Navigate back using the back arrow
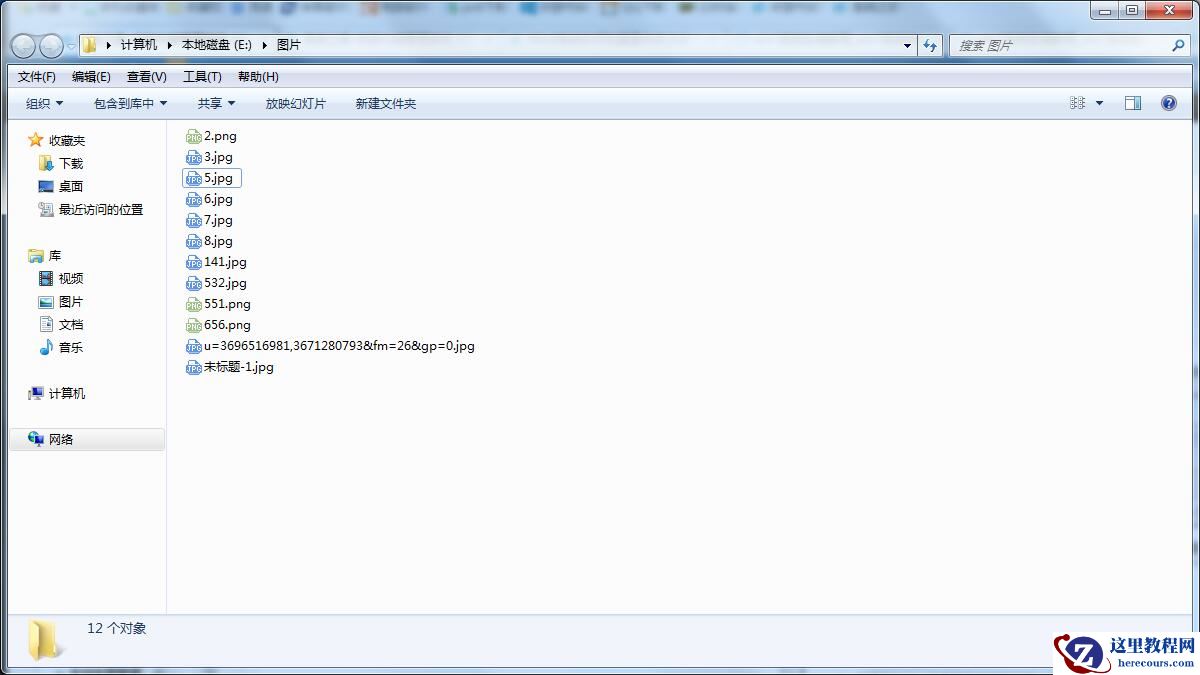The width and height of the screenshot is (1200, 675). (x=24, y=45)
